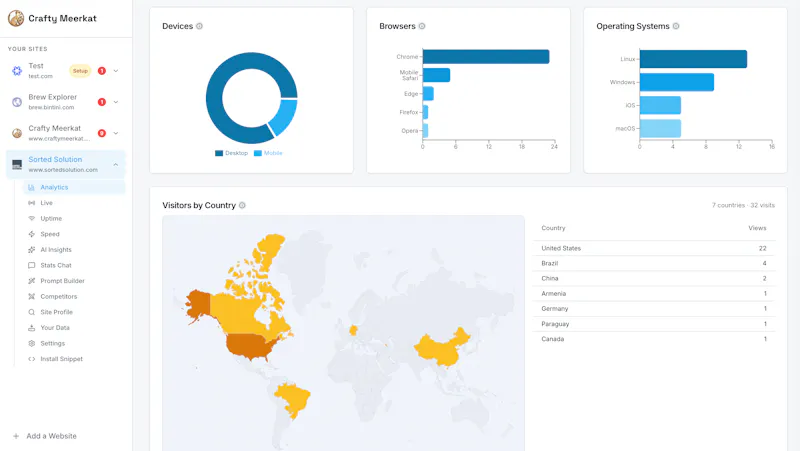Screen dimensions: 800x451
Task: Click the red alert badge on Crafty Meerkat site
Action: (102, 133)
